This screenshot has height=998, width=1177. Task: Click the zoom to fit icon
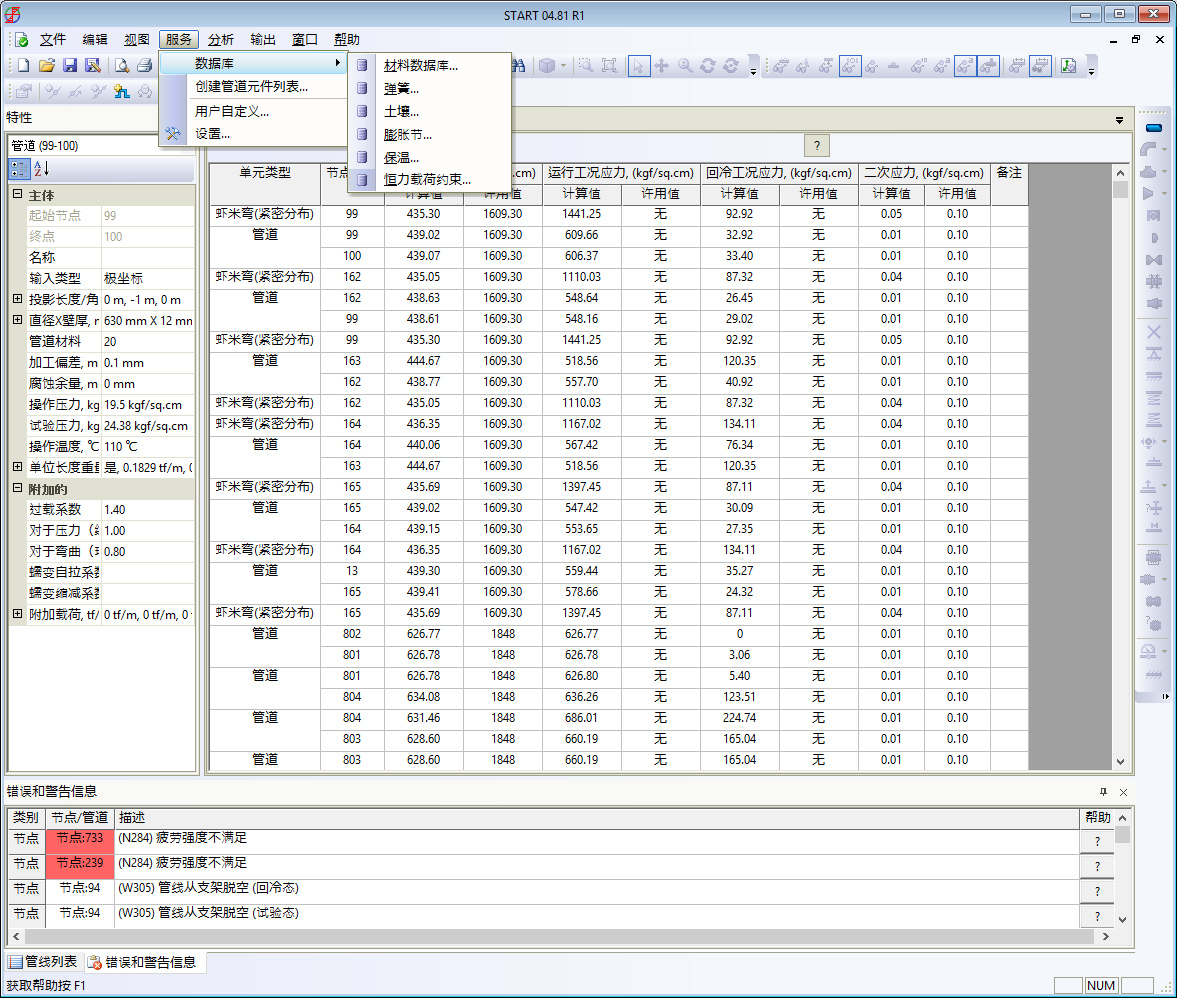click(x=609, y=66)
